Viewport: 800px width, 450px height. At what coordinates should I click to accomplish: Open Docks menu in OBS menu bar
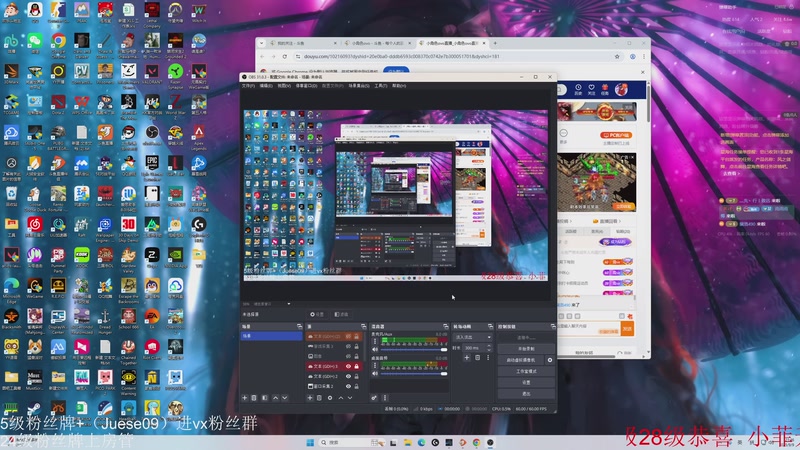[306, 86]
